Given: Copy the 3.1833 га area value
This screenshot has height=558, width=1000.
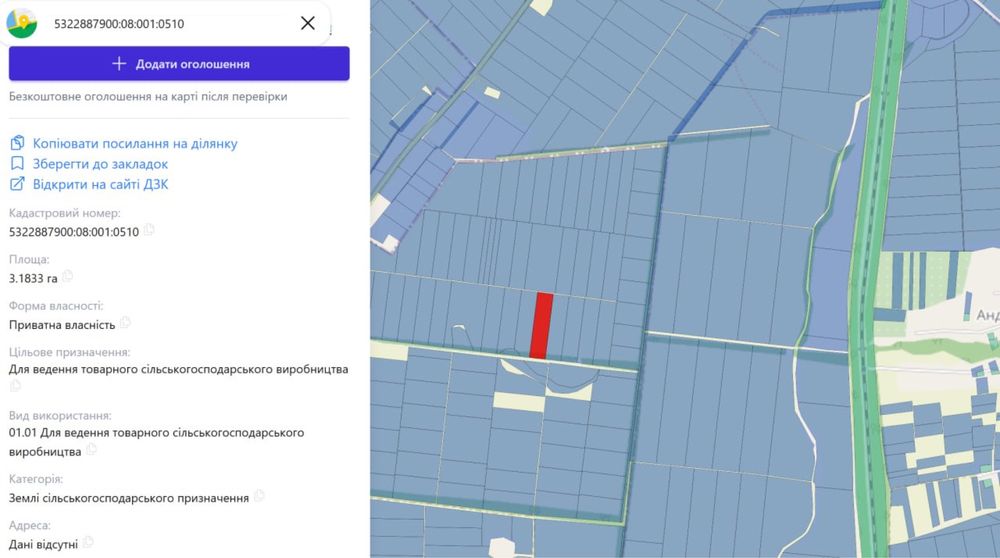Looking at the screenshot, I should click(x=68, y=276).
